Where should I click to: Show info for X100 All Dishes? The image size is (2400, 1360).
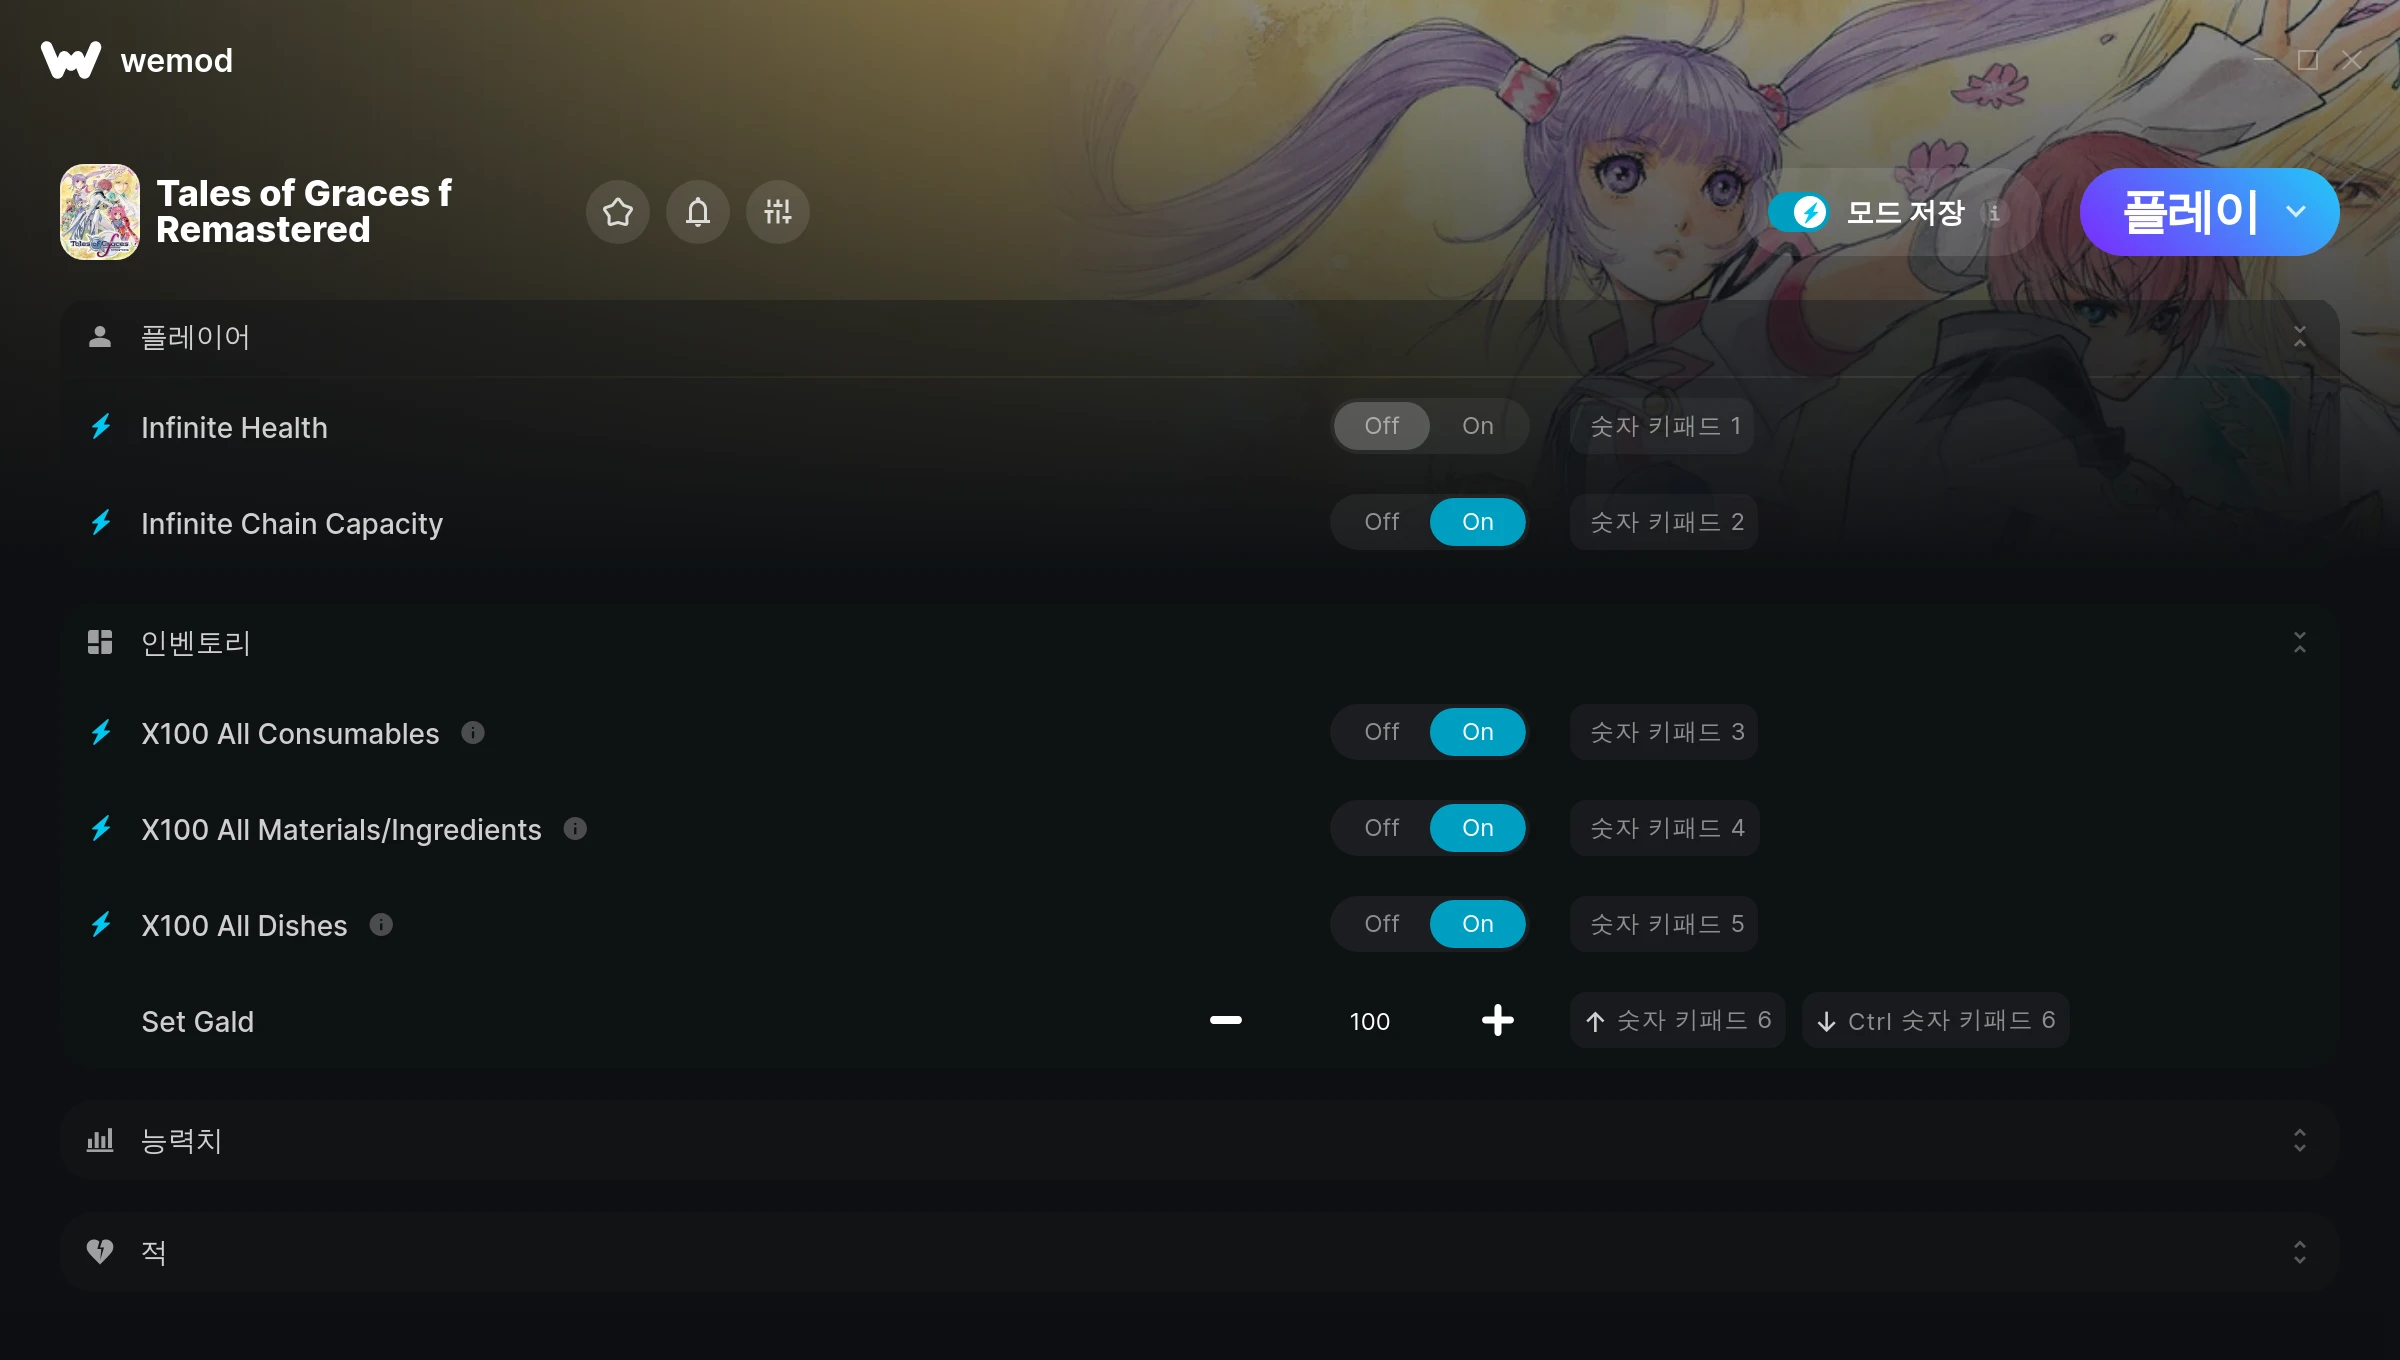pos(381,925)
